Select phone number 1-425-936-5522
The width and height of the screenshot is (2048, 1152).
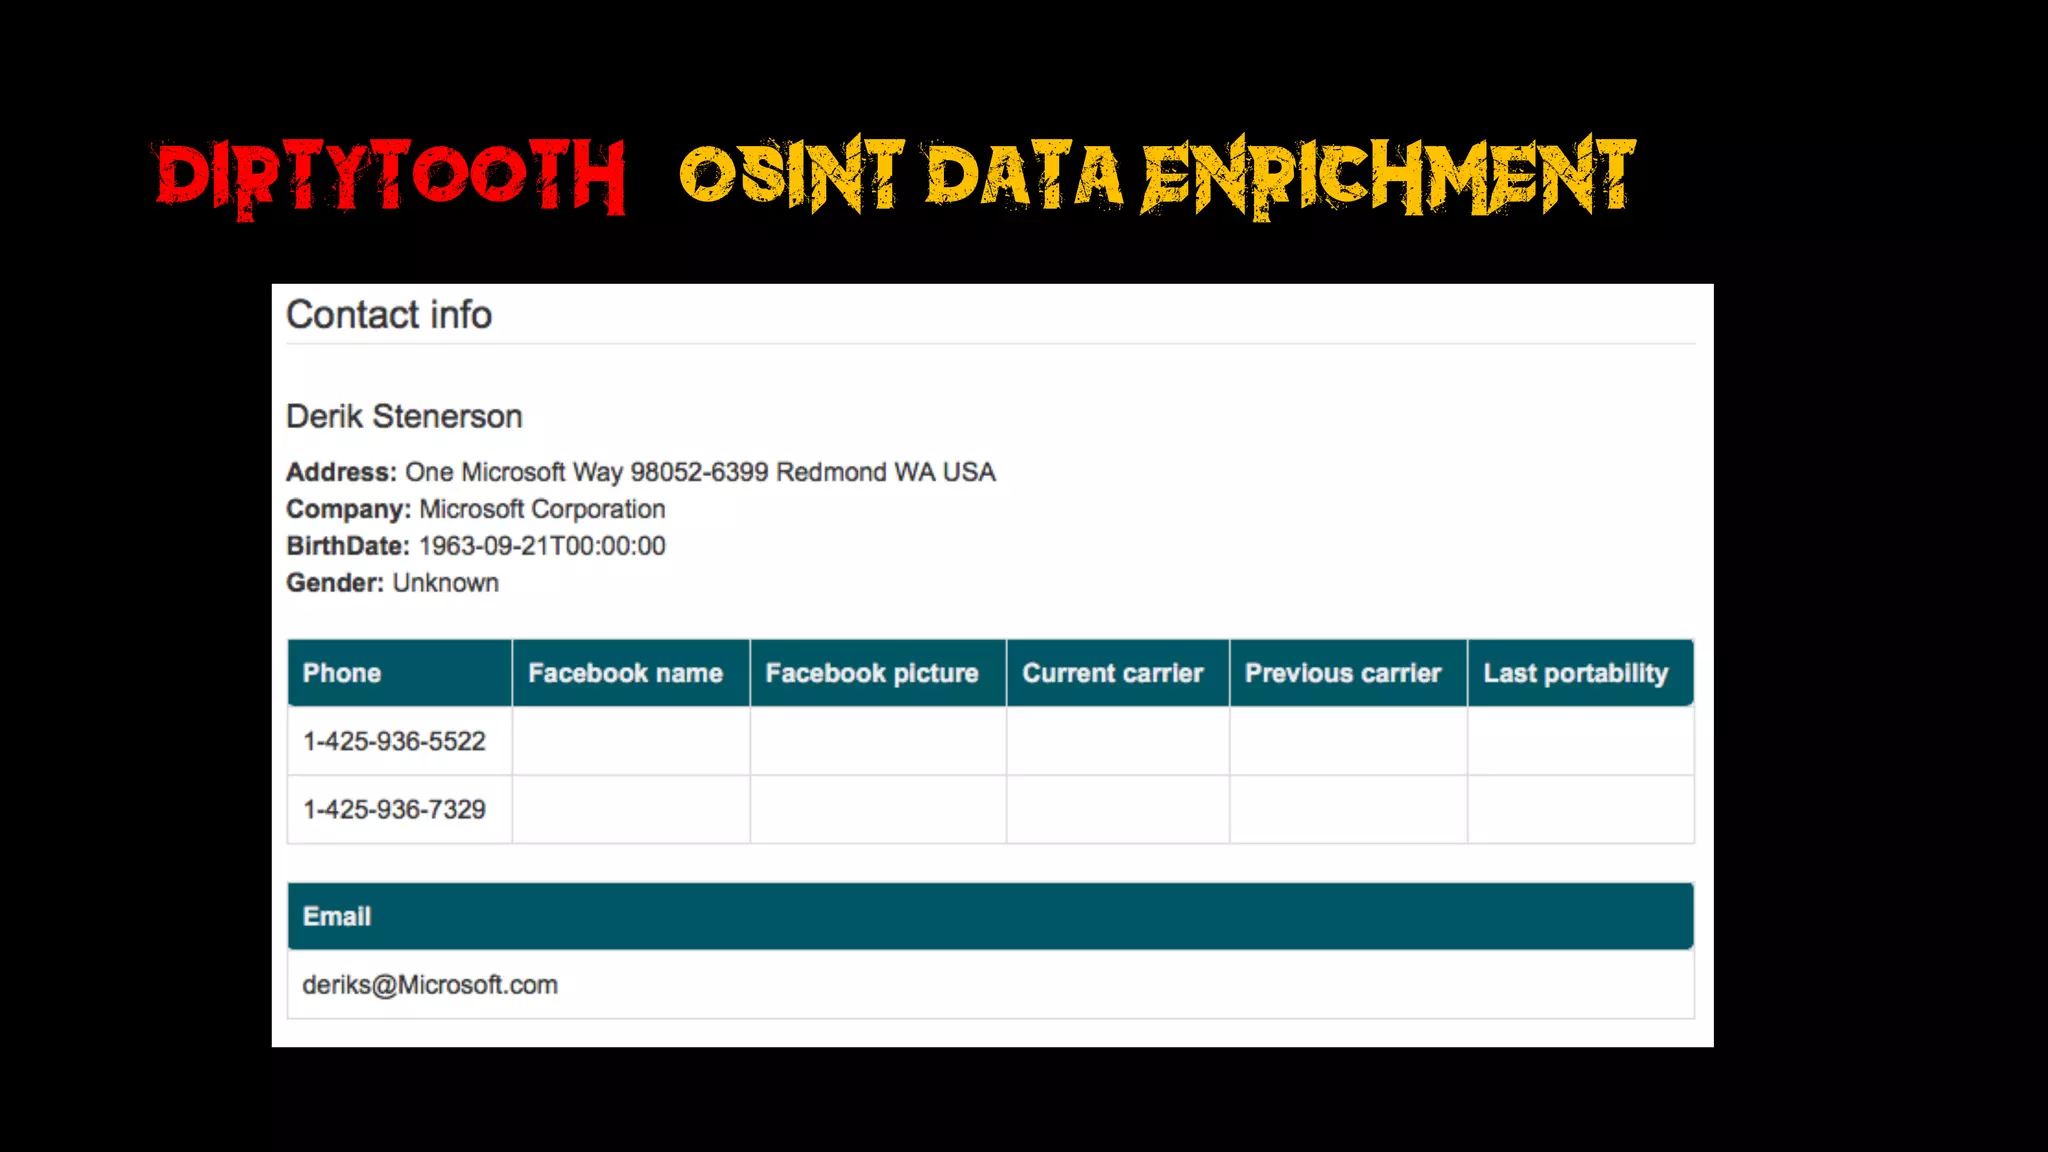coord(394,741)
